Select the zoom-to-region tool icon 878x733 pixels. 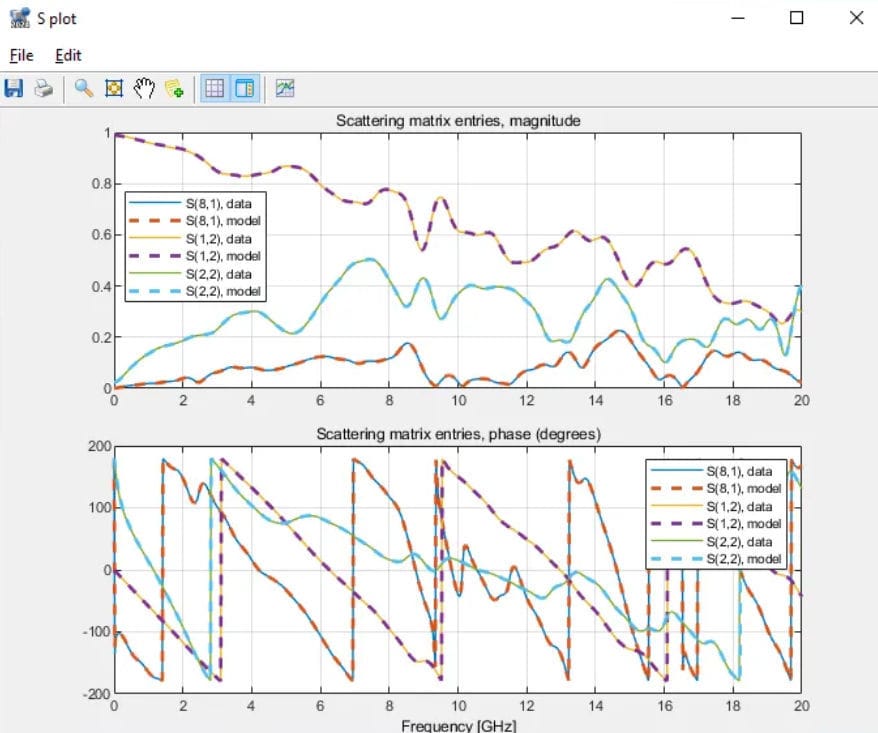point(112,88)
